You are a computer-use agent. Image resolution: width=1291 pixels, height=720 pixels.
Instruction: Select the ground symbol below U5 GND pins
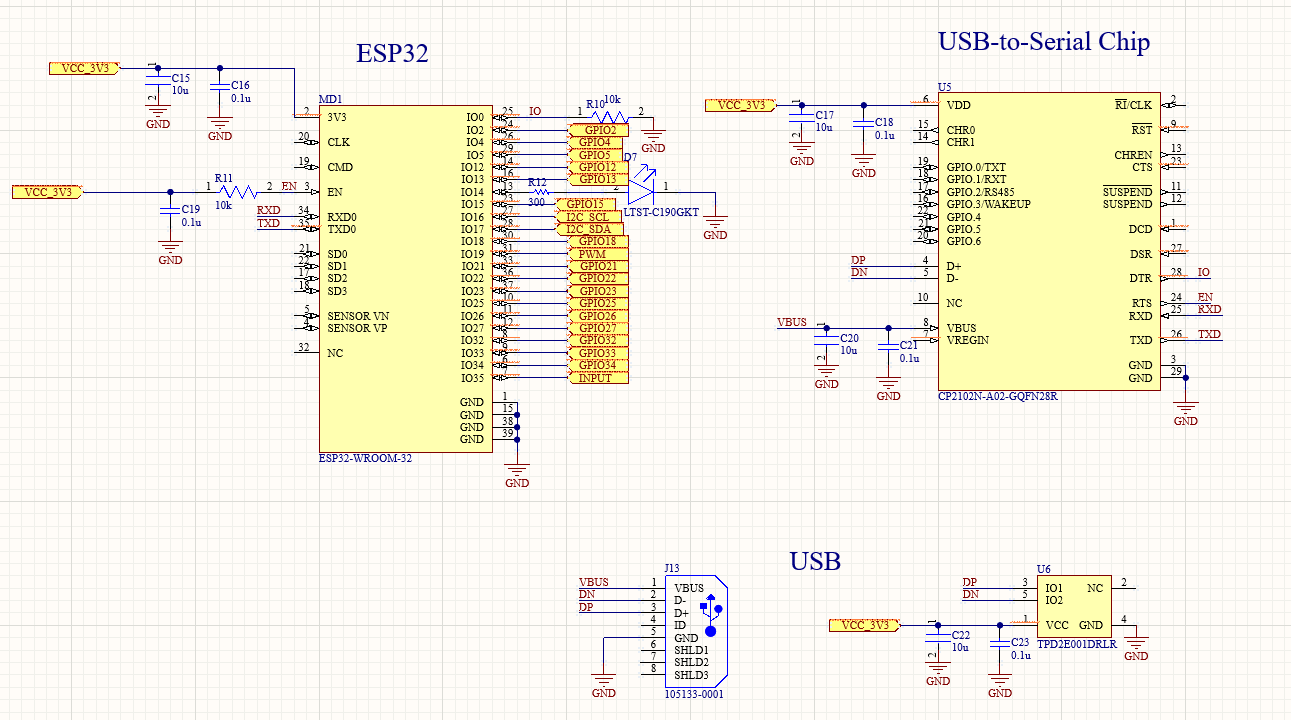1185,412
